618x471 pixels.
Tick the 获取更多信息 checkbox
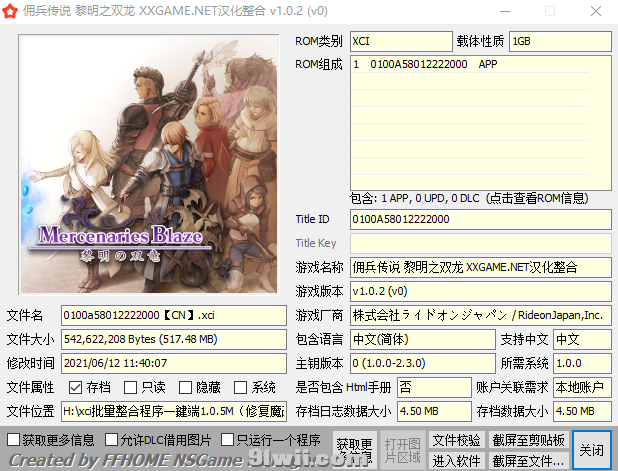point(13,440)
